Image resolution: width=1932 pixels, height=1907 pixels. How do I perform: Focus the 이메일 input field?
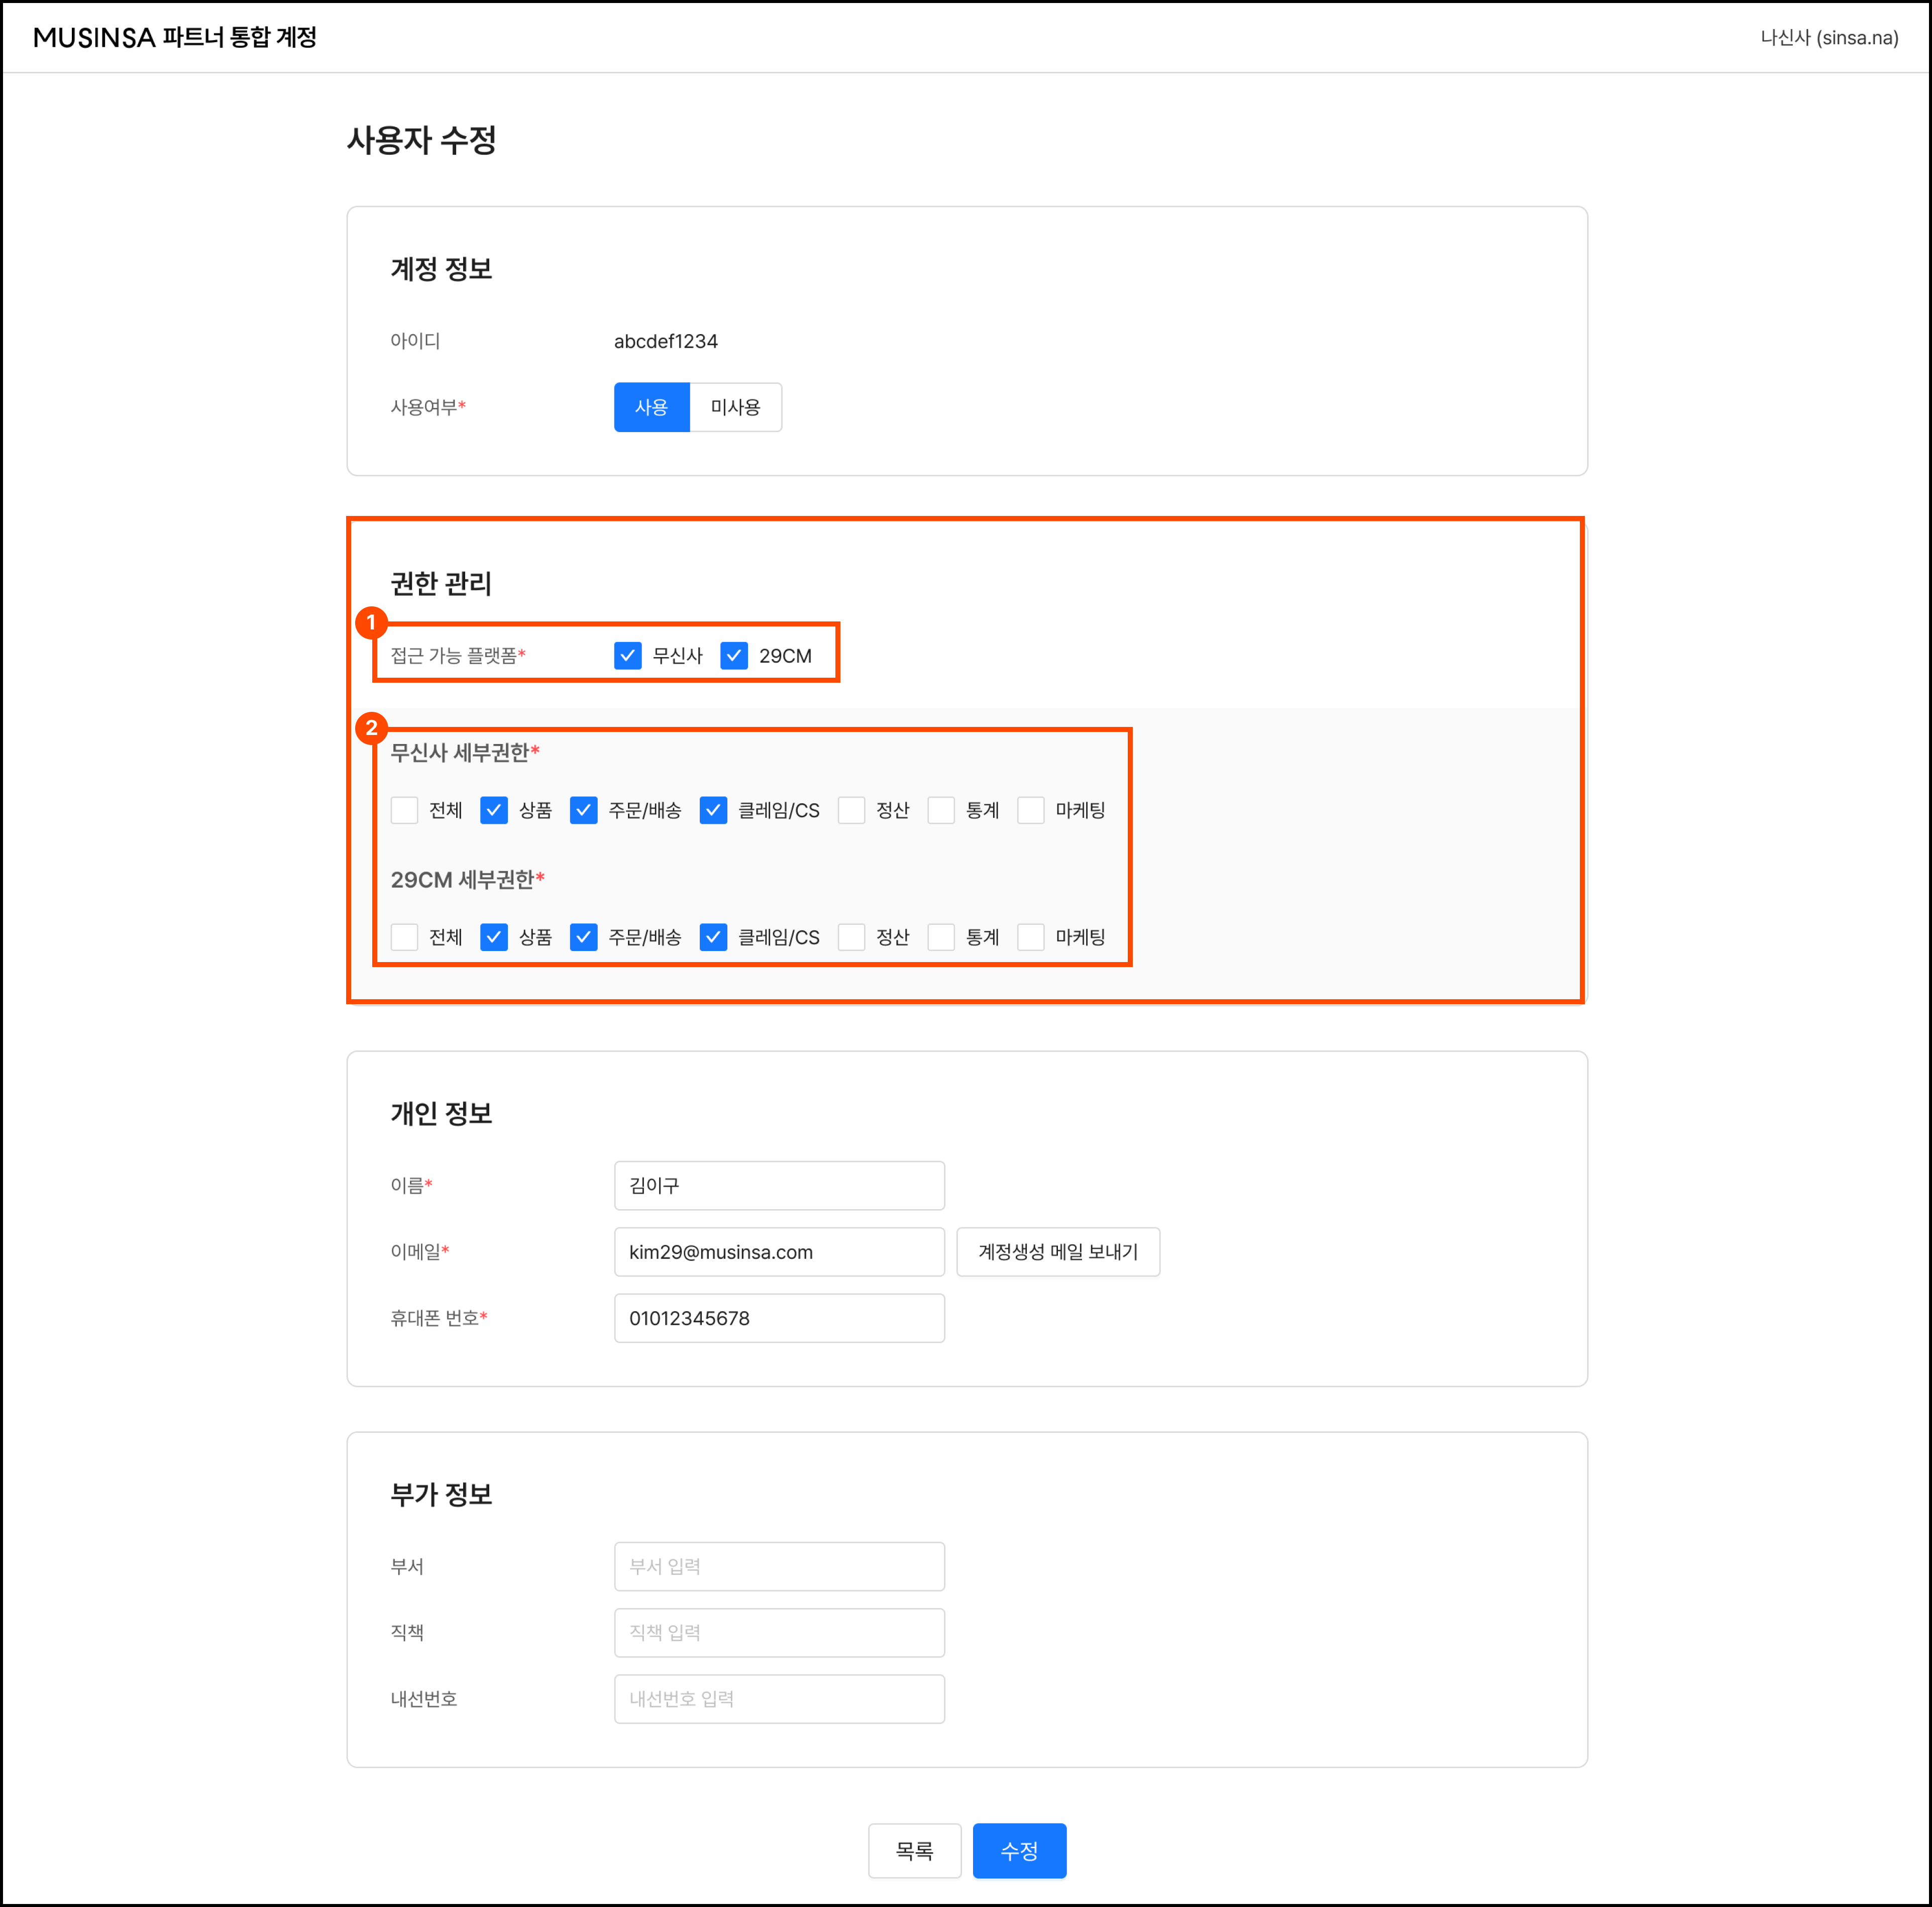(x=779, y=1252)
